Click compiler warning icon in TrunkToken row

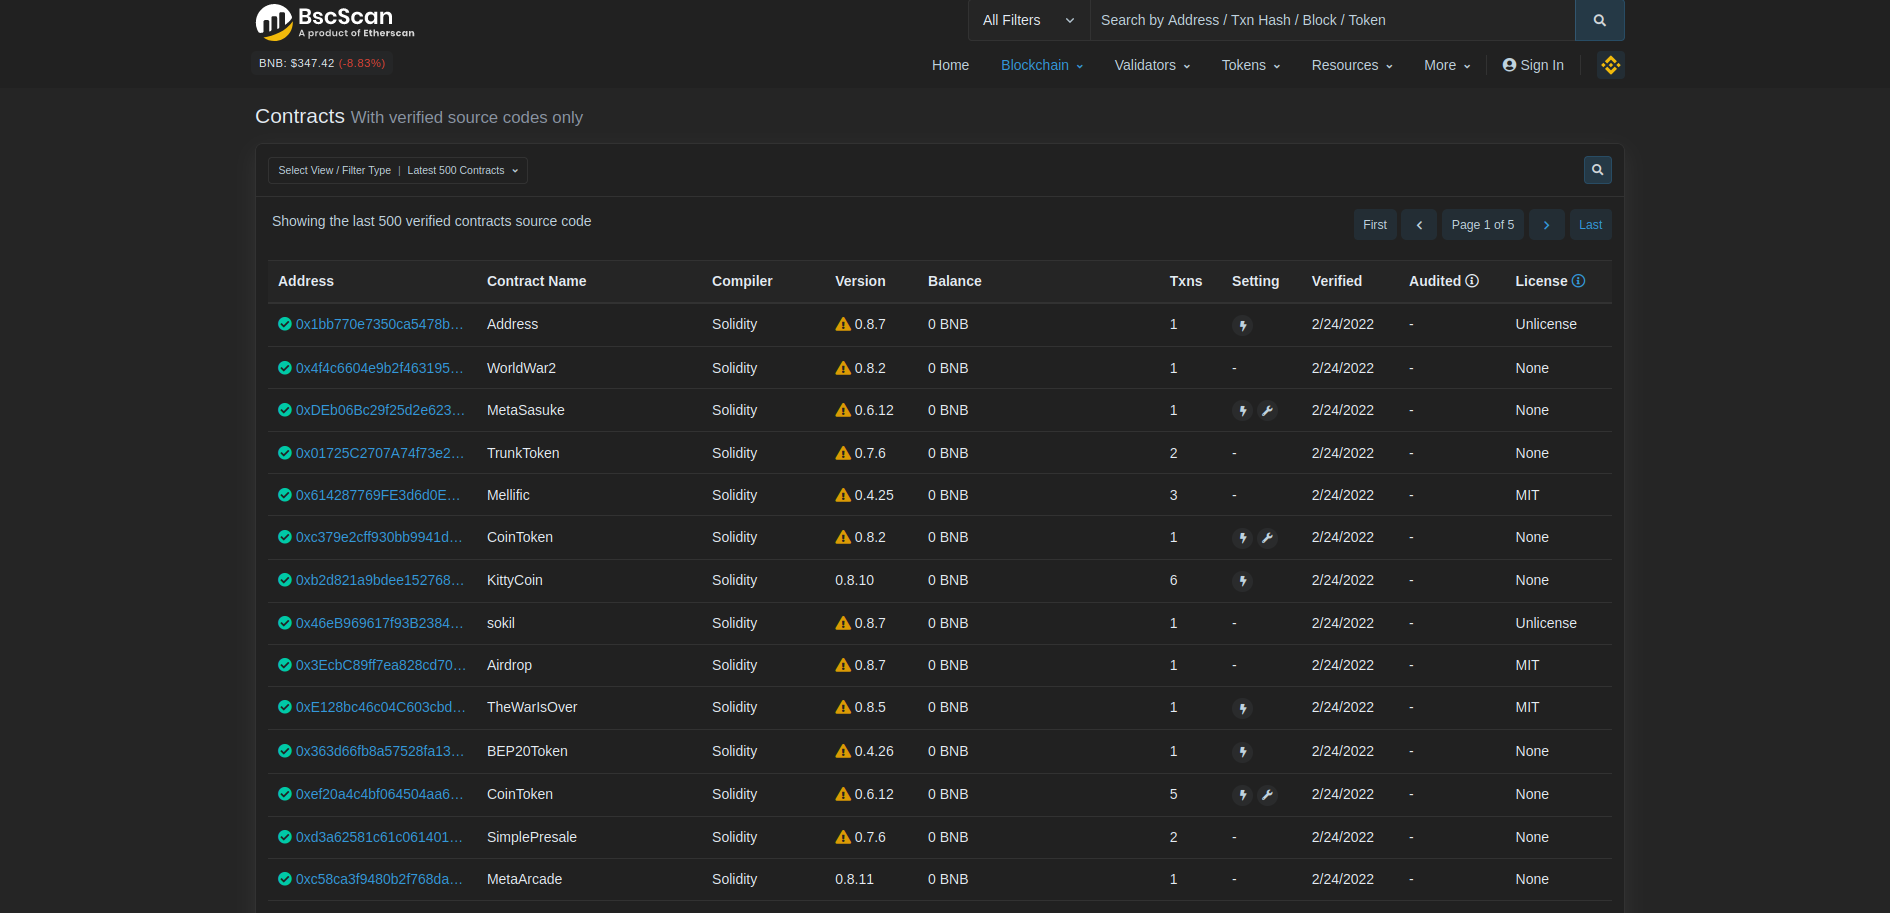(843, 453)
